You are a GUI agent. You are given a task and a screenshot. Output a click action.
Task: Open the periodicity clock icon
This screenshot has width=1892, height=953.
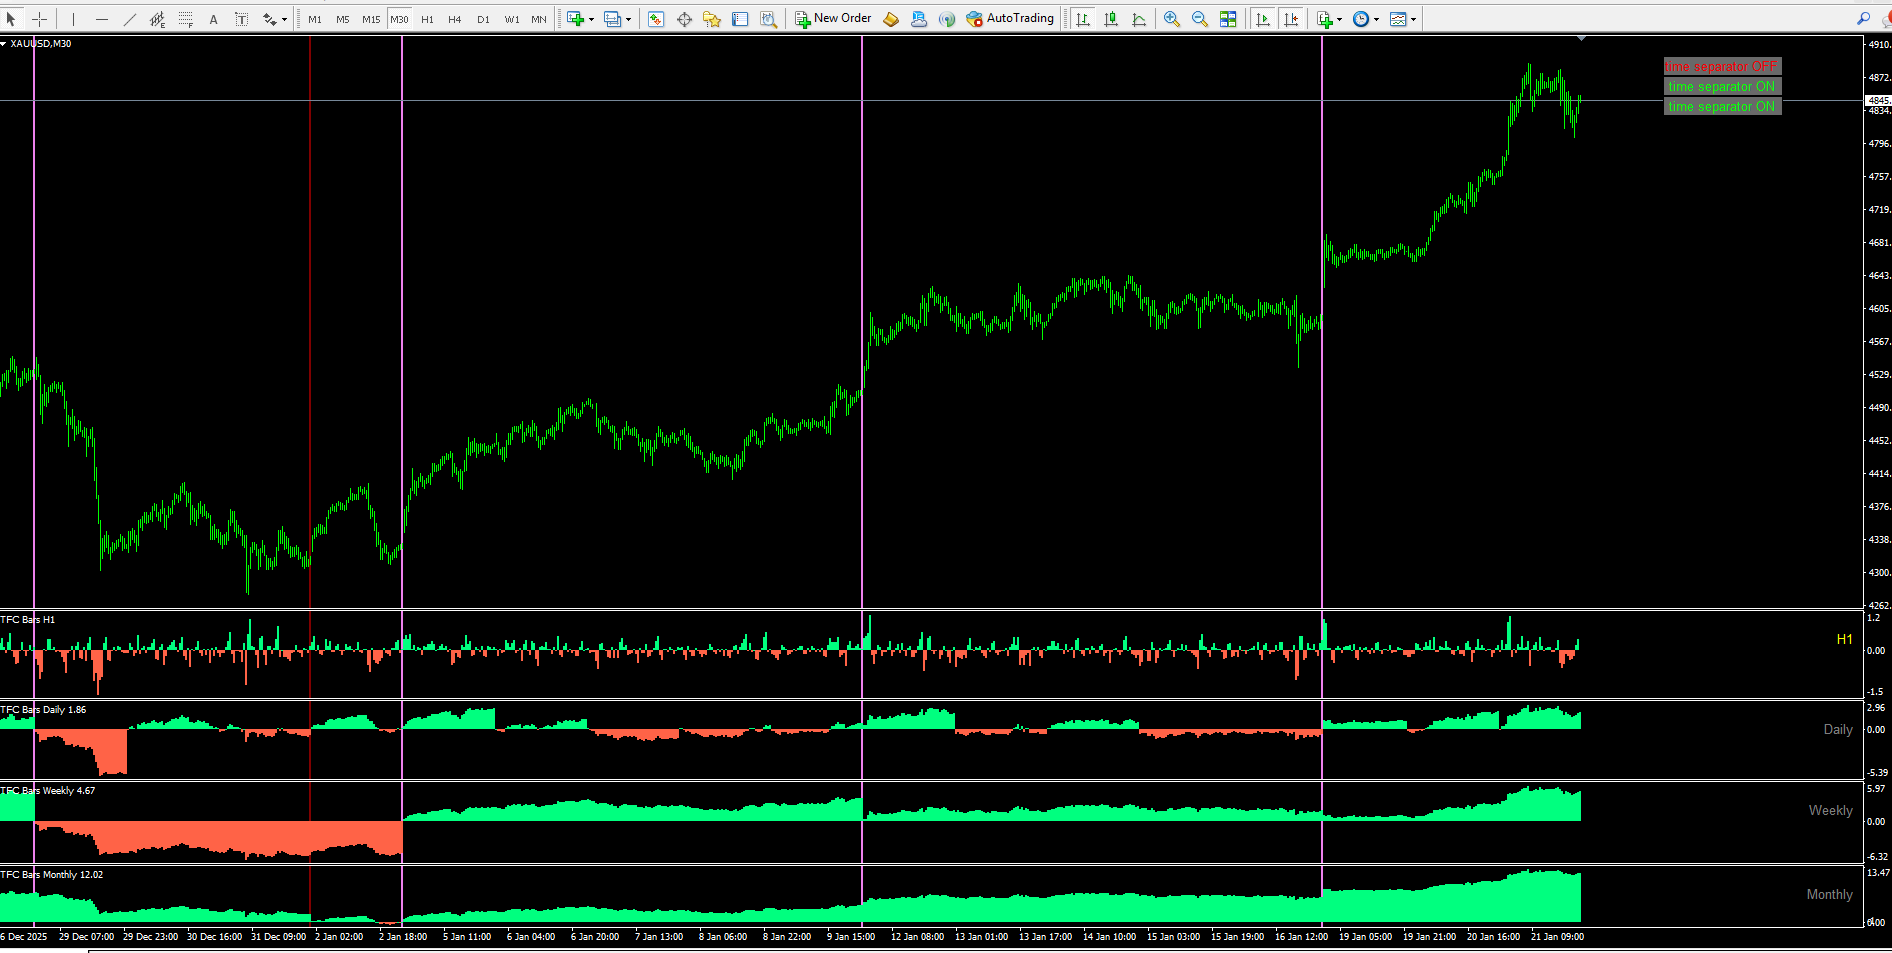pos(1361,19)
